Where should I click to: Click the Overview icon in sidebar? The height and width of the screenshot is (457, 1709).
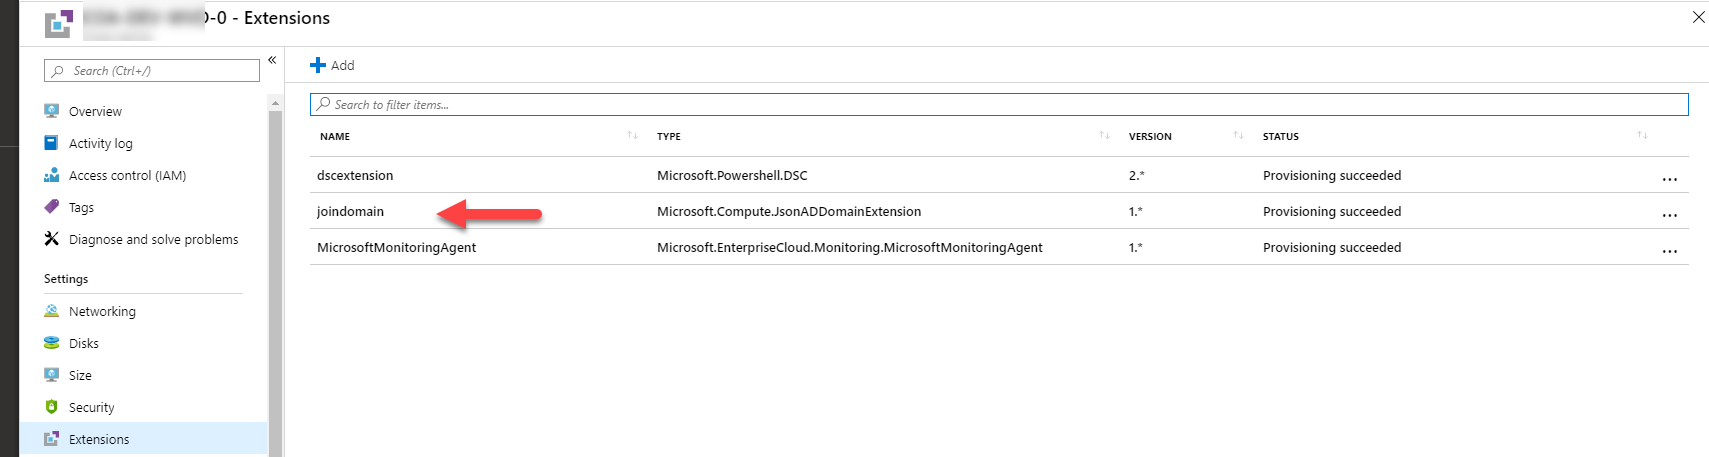pos(52,111)
